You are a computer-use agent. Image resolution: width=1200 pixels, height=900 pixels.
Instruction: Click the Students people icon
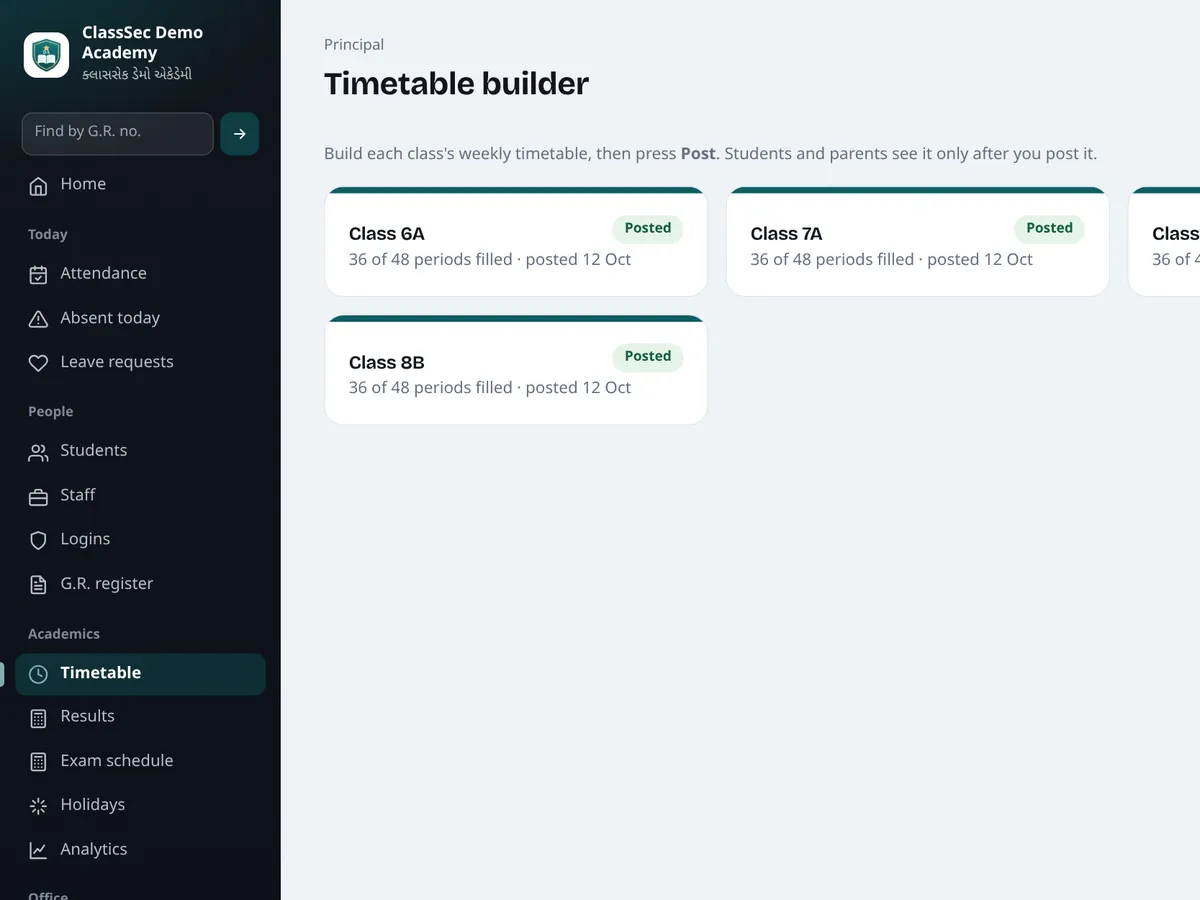38,452
